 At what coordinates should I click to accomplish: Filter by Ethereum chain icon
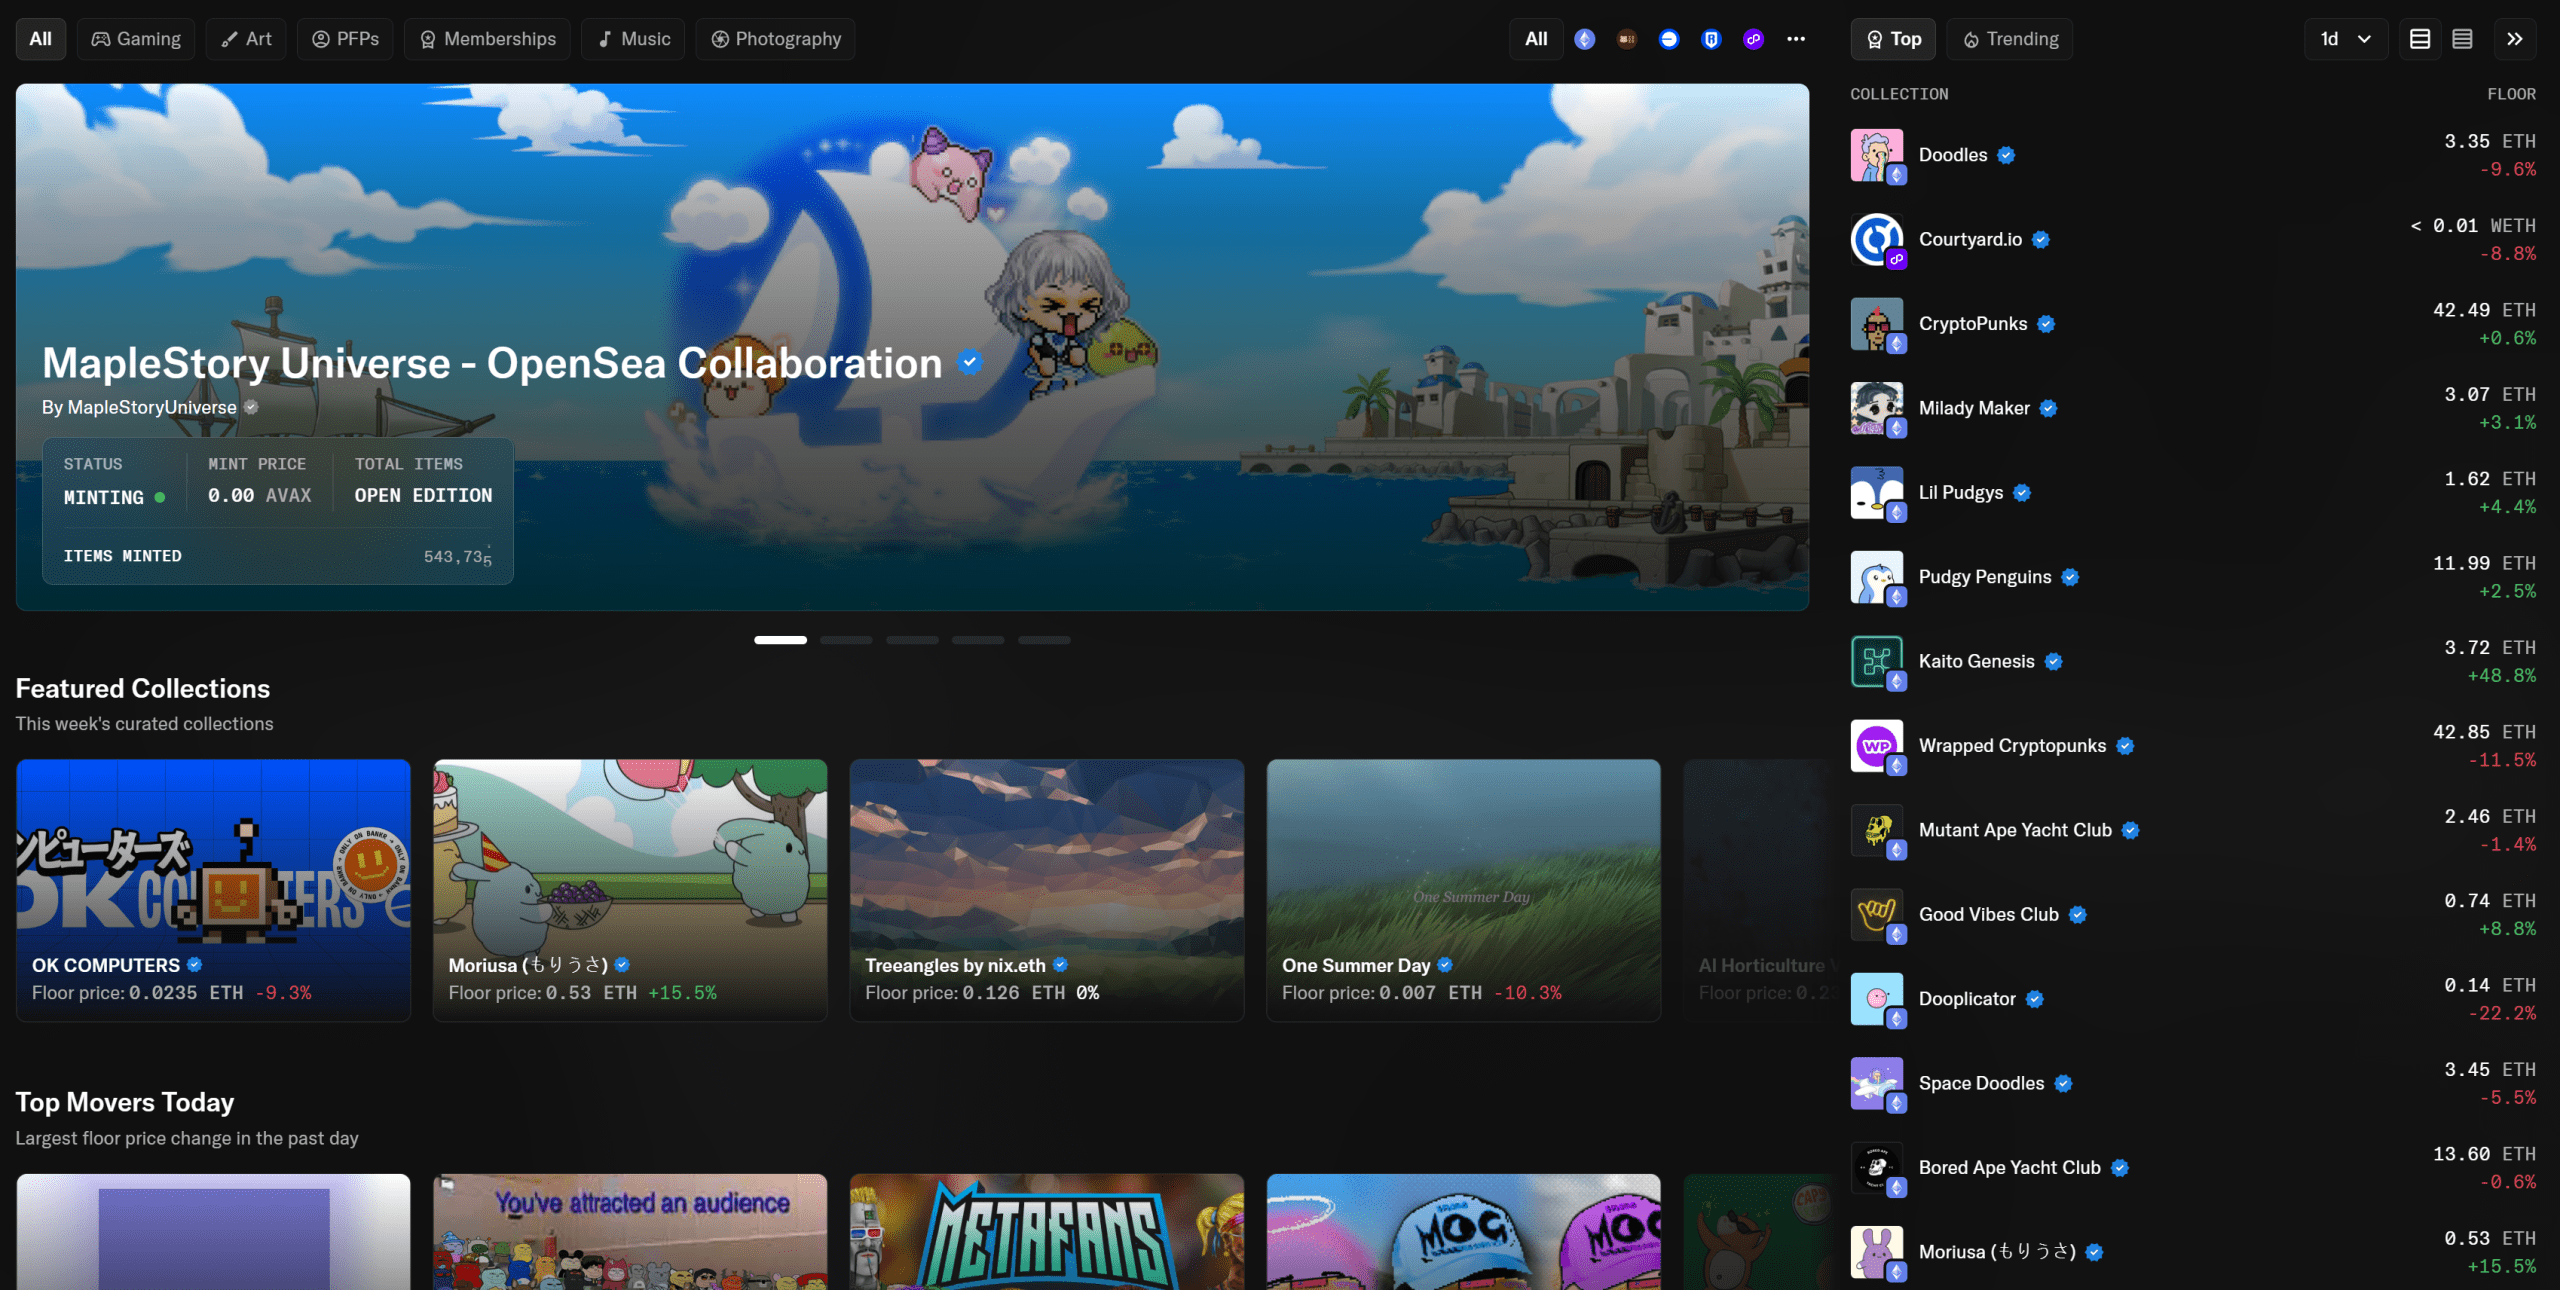pyautogui.click(x=1584, y=39)
